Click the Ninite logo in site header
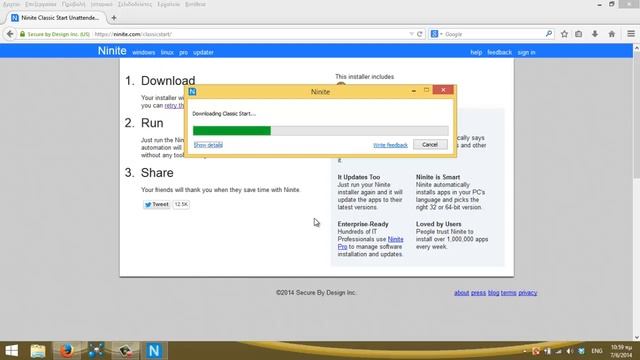Image resolution: width=640 pixels, height=360 pixels. click(112, 51)
